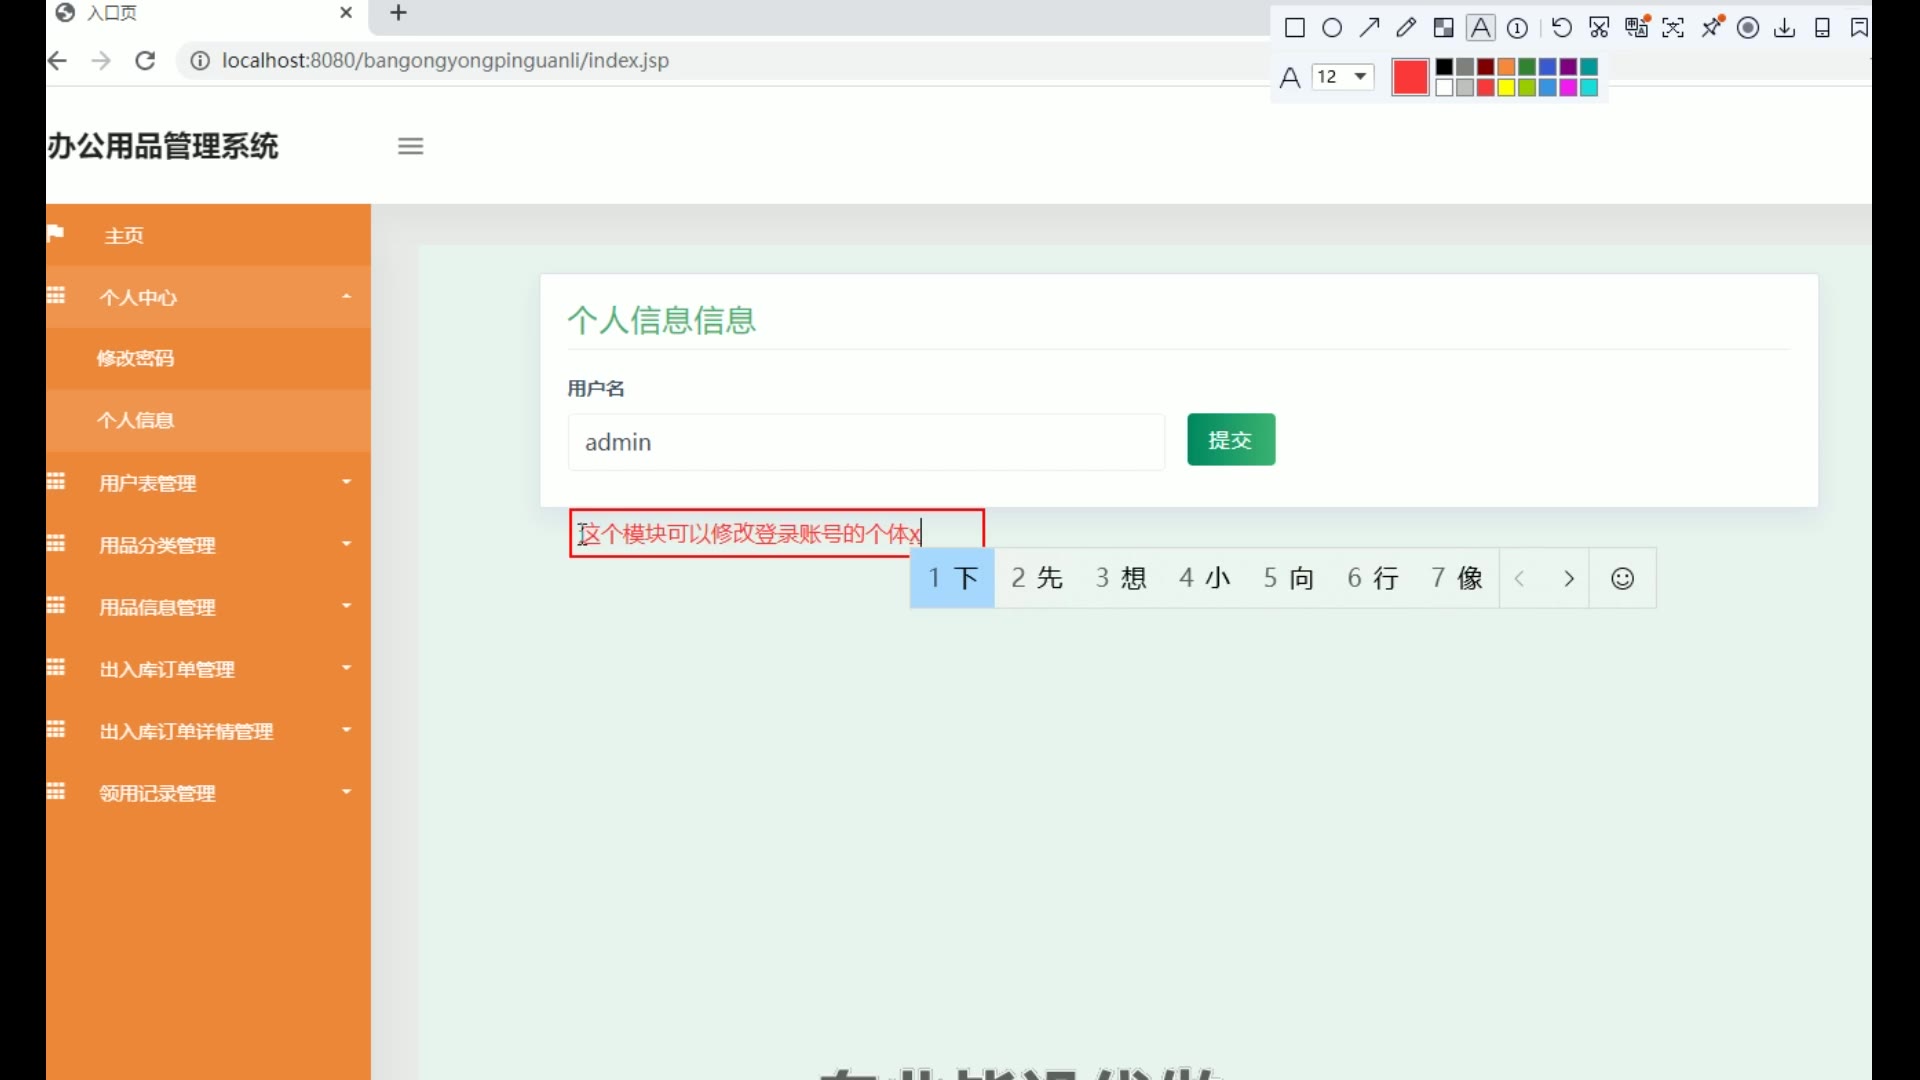Click the 用户名 input field
1920x1080 pixels.
coord(866,442)
